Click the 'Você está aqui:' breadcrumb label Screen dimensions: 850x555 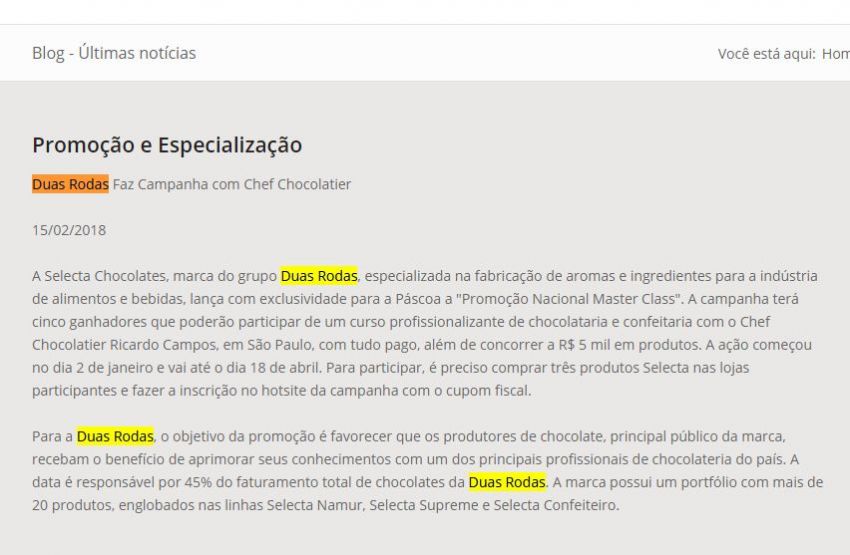click(x=767, y=54)
